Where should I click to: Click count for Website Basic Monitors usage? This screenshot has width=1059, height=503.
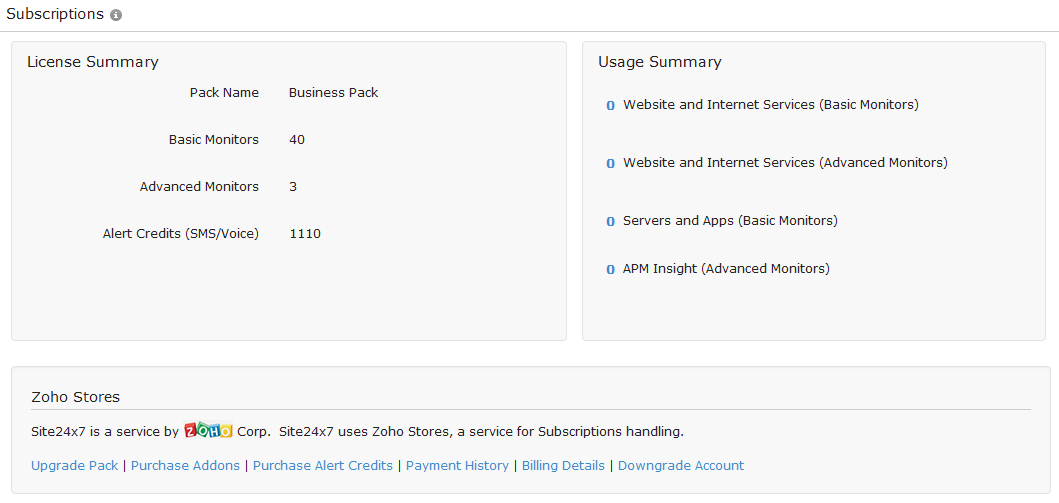point(610,106)
